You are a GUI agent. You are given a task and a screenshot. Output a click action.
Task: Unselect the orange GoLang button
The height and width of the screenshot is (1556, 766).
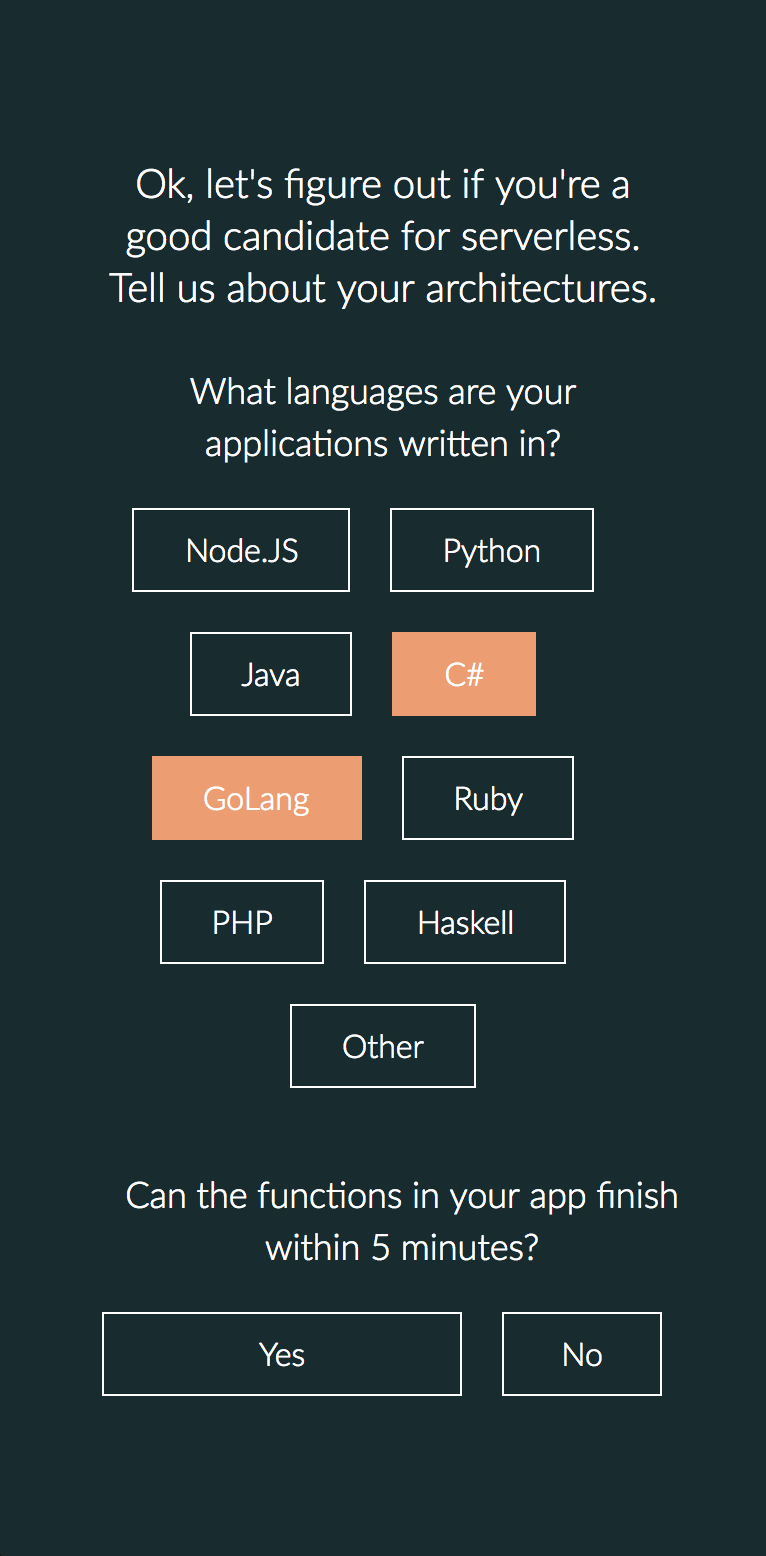pos(257,798)
